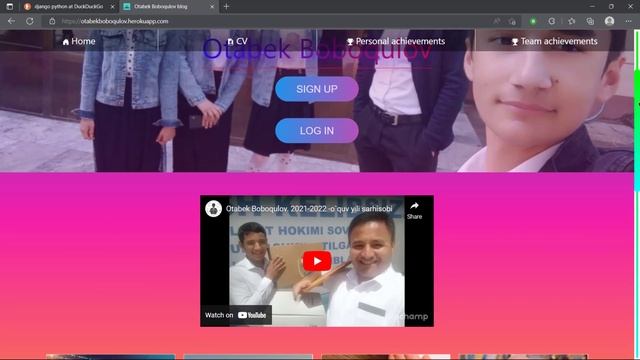This screenshot has width=640, height=360.
Task: Open the browser profile avatar
Action: tap(609, 21)
